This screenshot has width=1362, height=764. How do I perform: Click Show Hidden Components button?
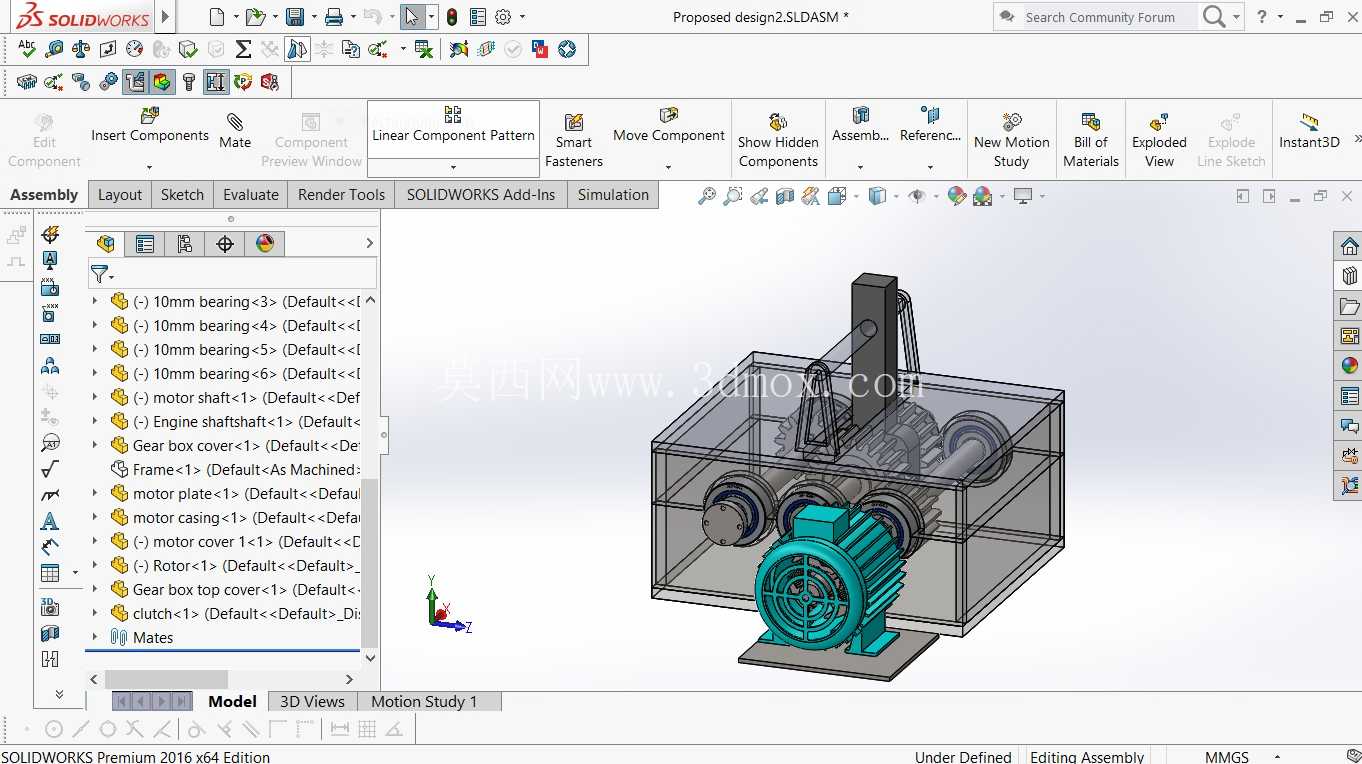point(778,140)
